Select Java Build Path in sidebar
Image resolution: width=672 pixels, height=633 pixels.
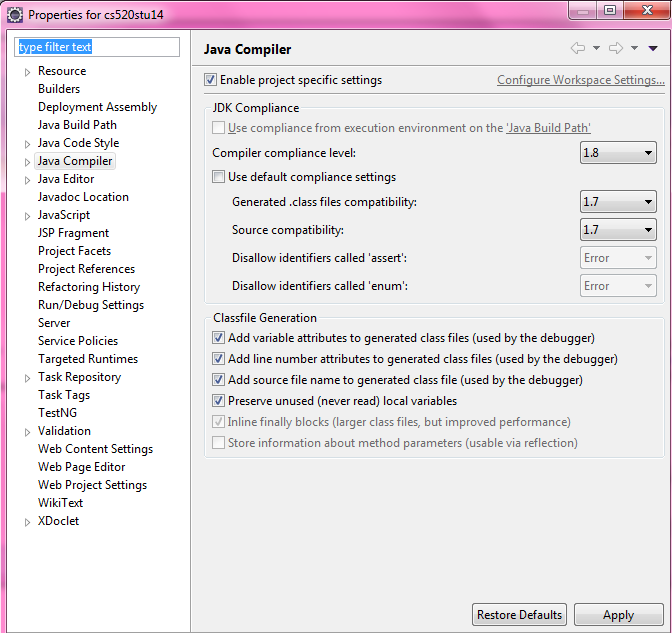coord(77,125)
